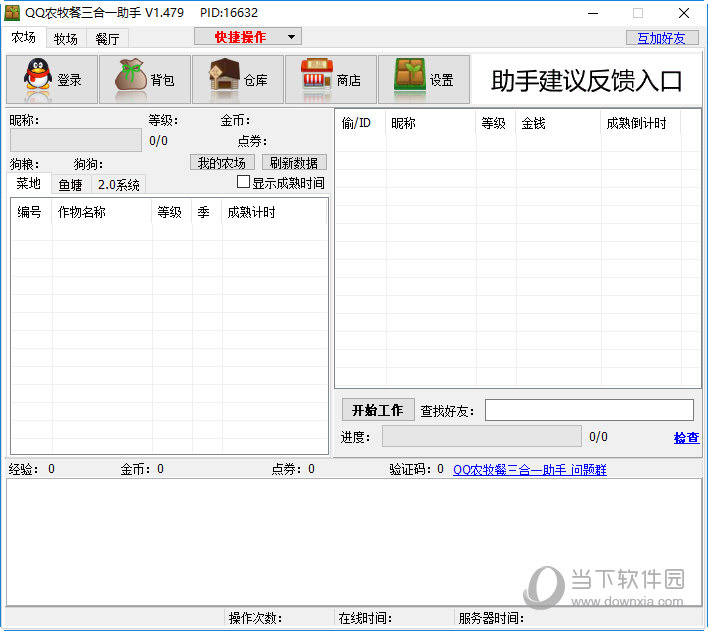
Task: Click the 成熟倒计时 column header
Action: 641,123
